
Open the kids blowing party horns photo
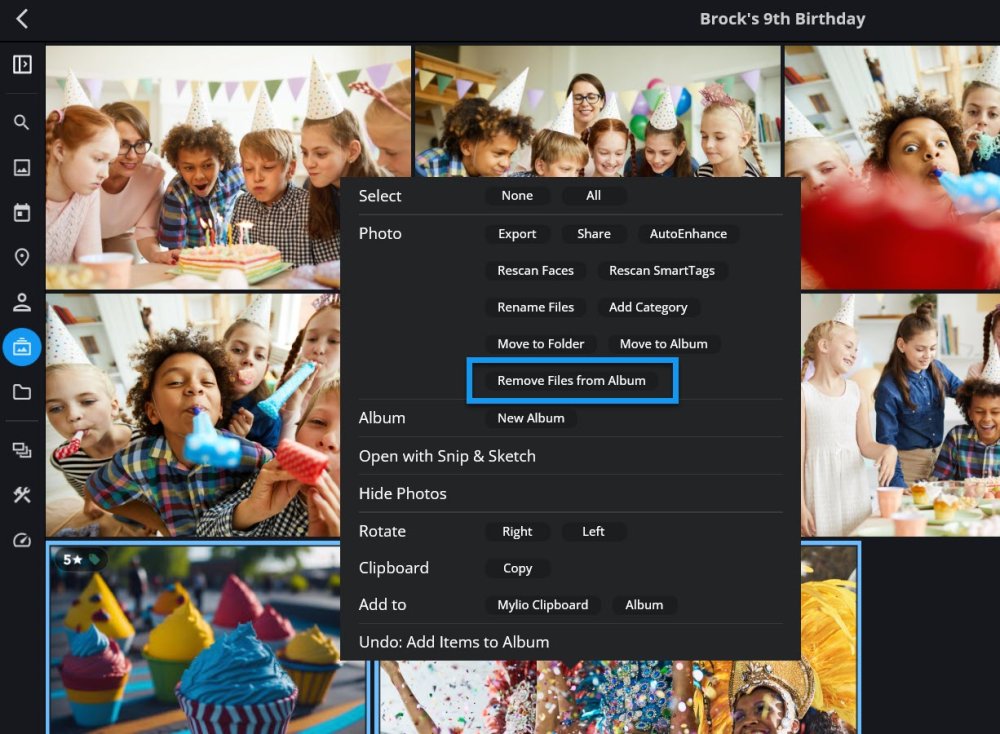pyautogui.click(x=193, y=415)
